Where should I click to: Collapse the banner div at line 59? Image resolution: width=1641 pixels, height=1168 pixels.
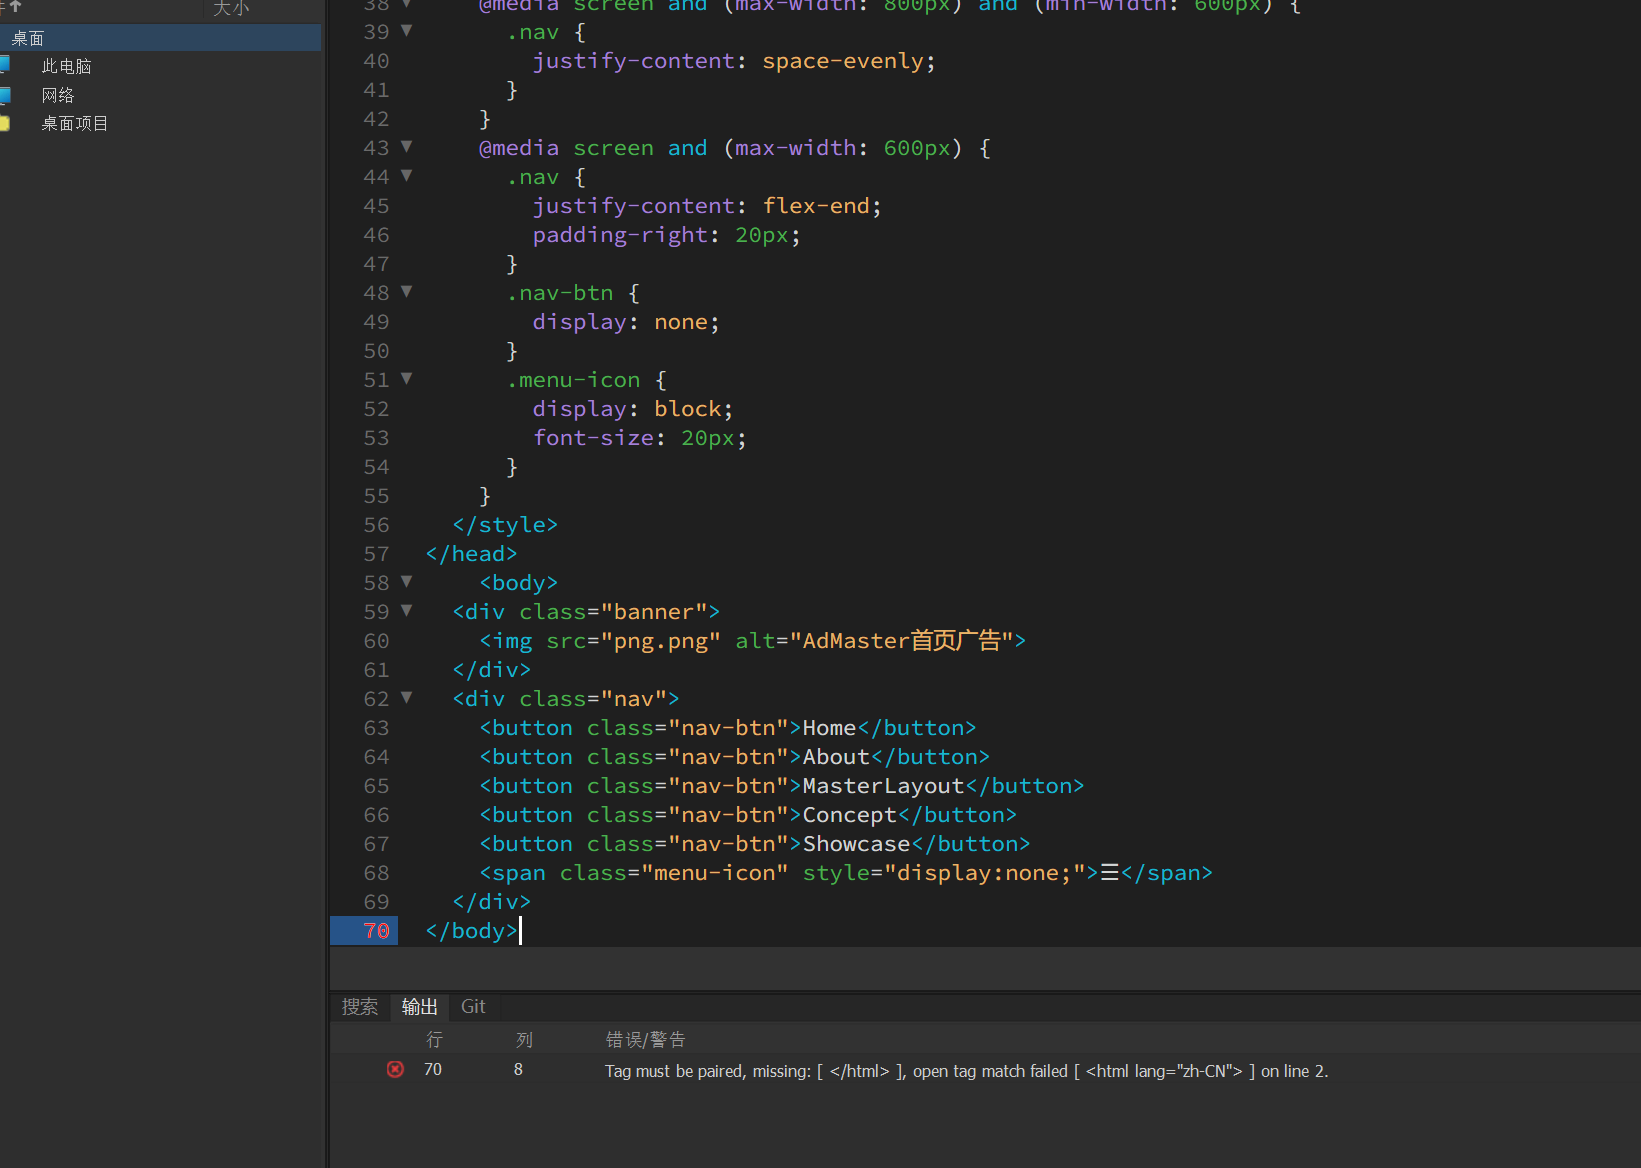click(x=407, y=610)
